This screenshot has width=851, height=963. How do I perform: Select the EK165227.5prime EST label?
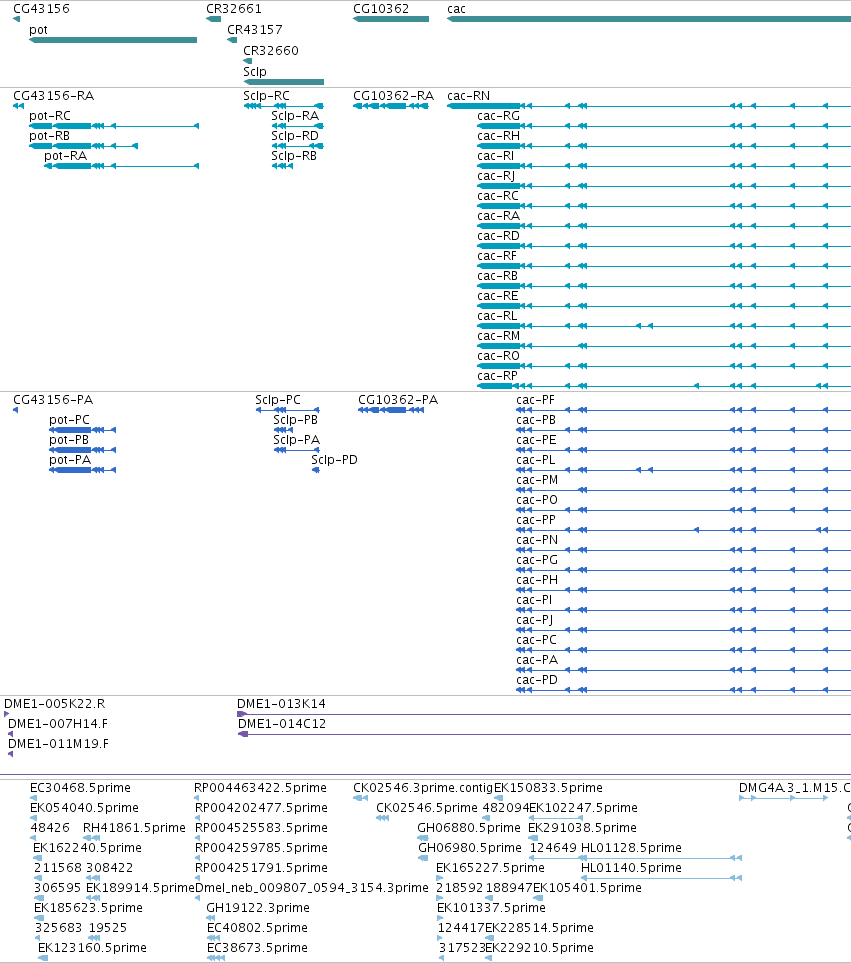point(490,868)
